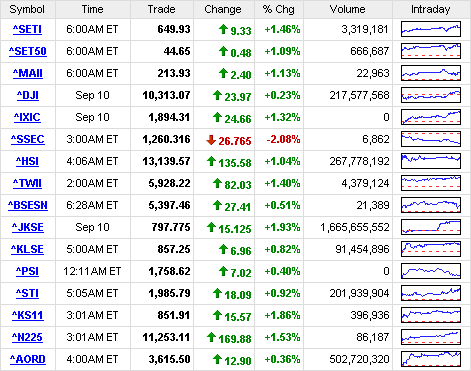The width and height of the screenshot is (471, 371).
Task: Click the % Chg column header
Action: (279, 9)
